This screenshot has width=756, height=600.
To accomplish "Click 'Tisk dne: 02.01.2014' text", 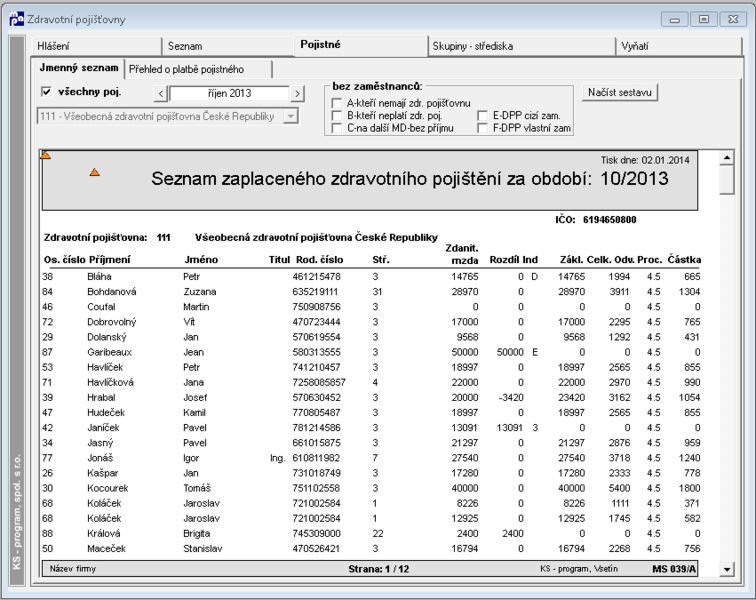I will pyautogui.click(x=645, y=160).
